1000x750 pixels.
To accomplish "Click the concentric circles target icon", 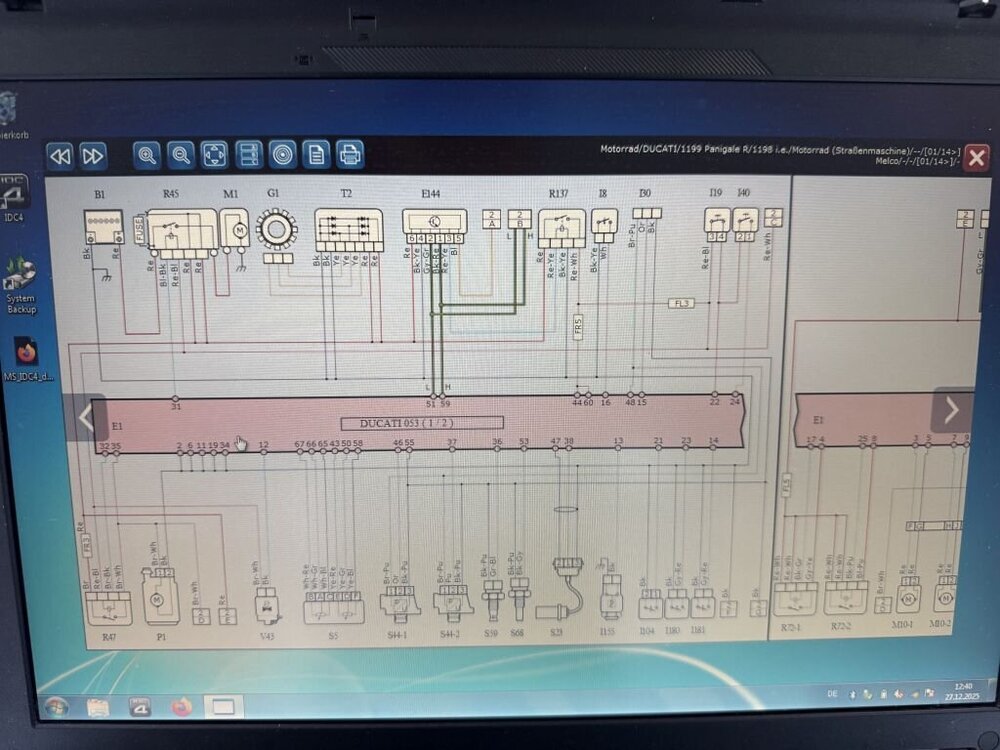I will point(283,155).
